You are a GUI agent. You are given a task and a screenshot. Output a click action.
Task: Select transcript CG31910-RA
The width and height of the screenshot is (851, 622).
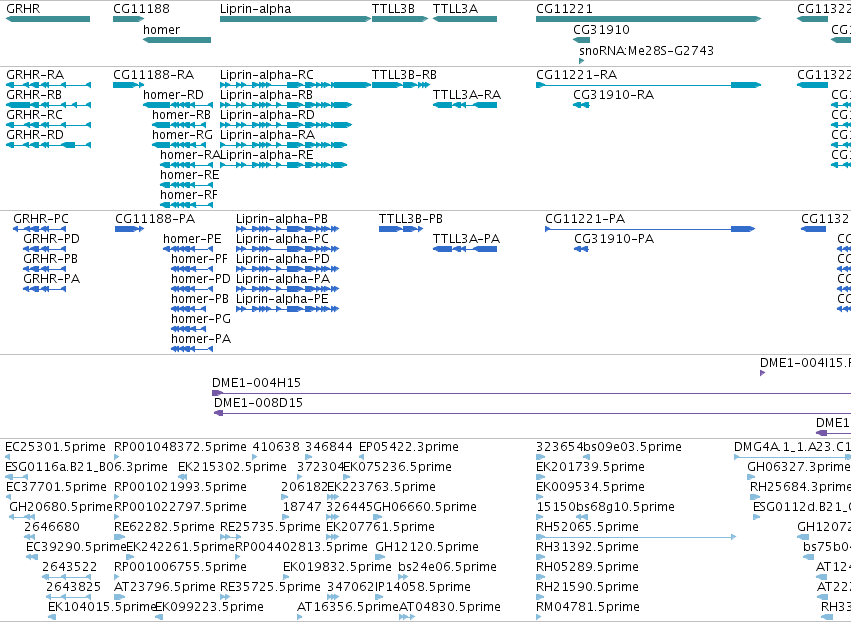coord(581,105)
